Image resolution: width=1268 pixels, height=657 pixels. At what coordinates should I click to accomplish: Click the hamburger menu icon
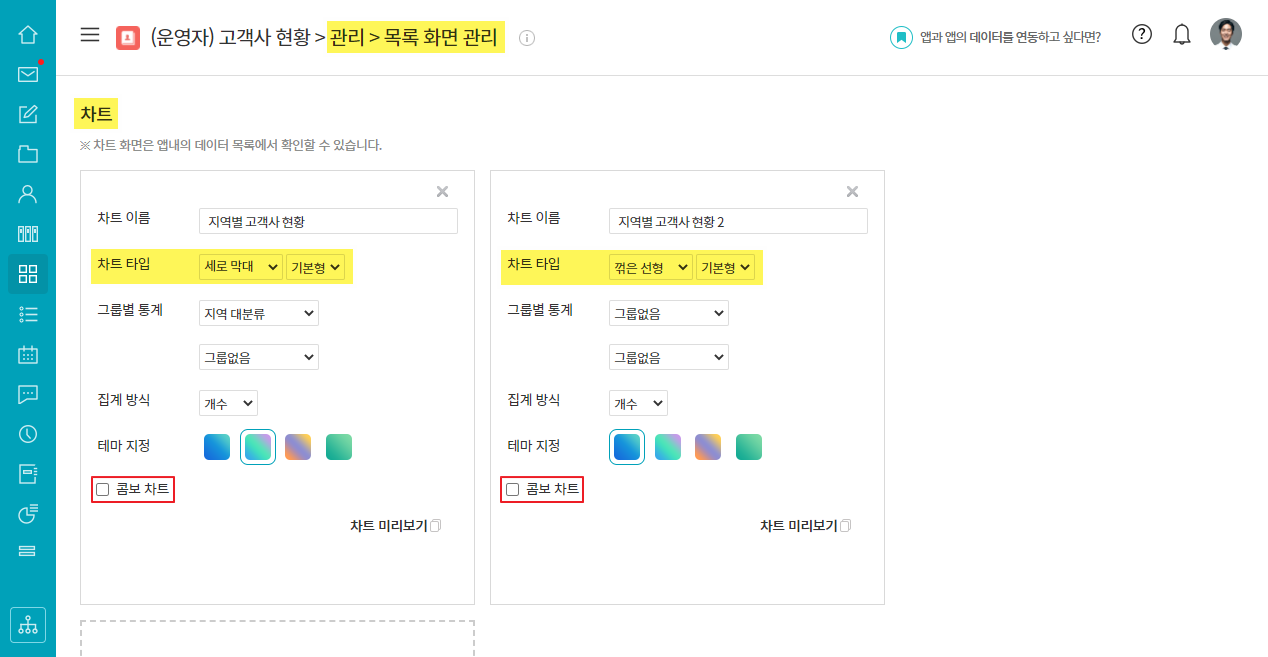90,35
